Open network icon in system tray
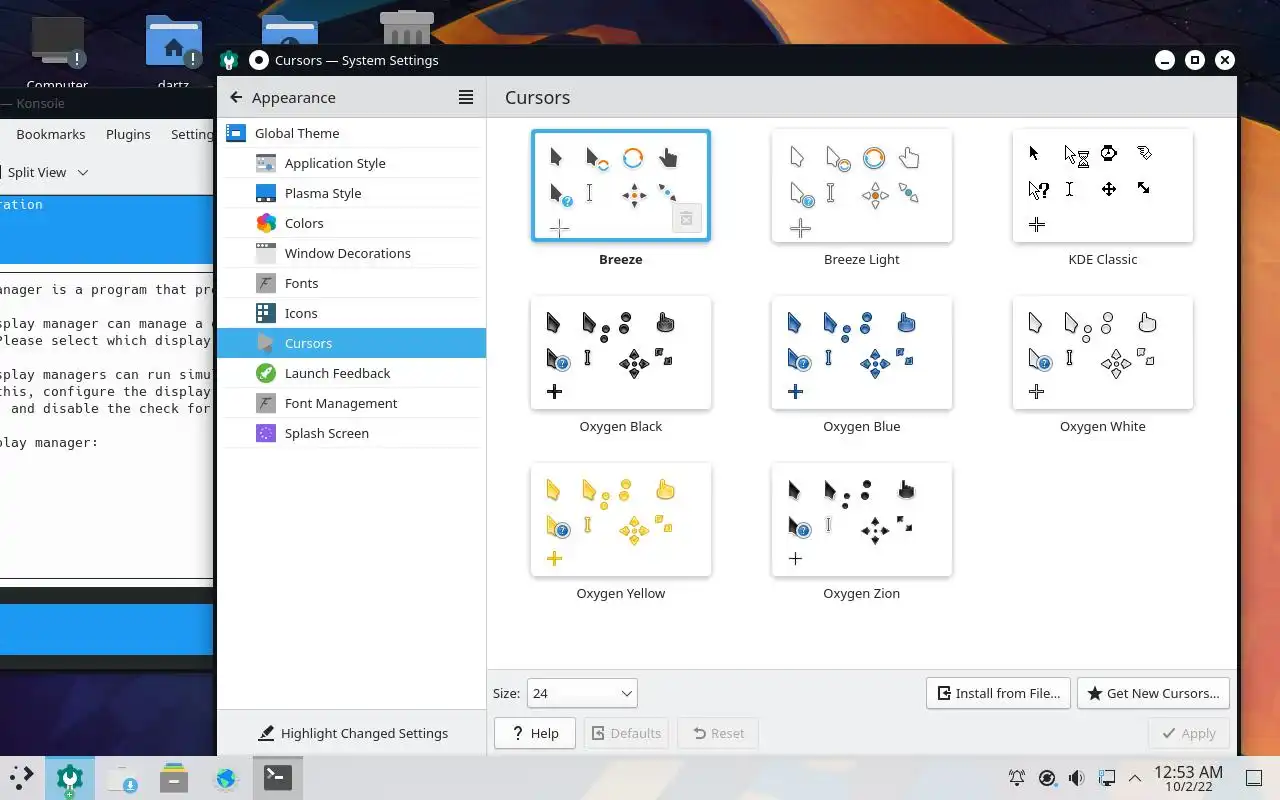The width and height of the screenshot is (1280, 800). 1106,778
